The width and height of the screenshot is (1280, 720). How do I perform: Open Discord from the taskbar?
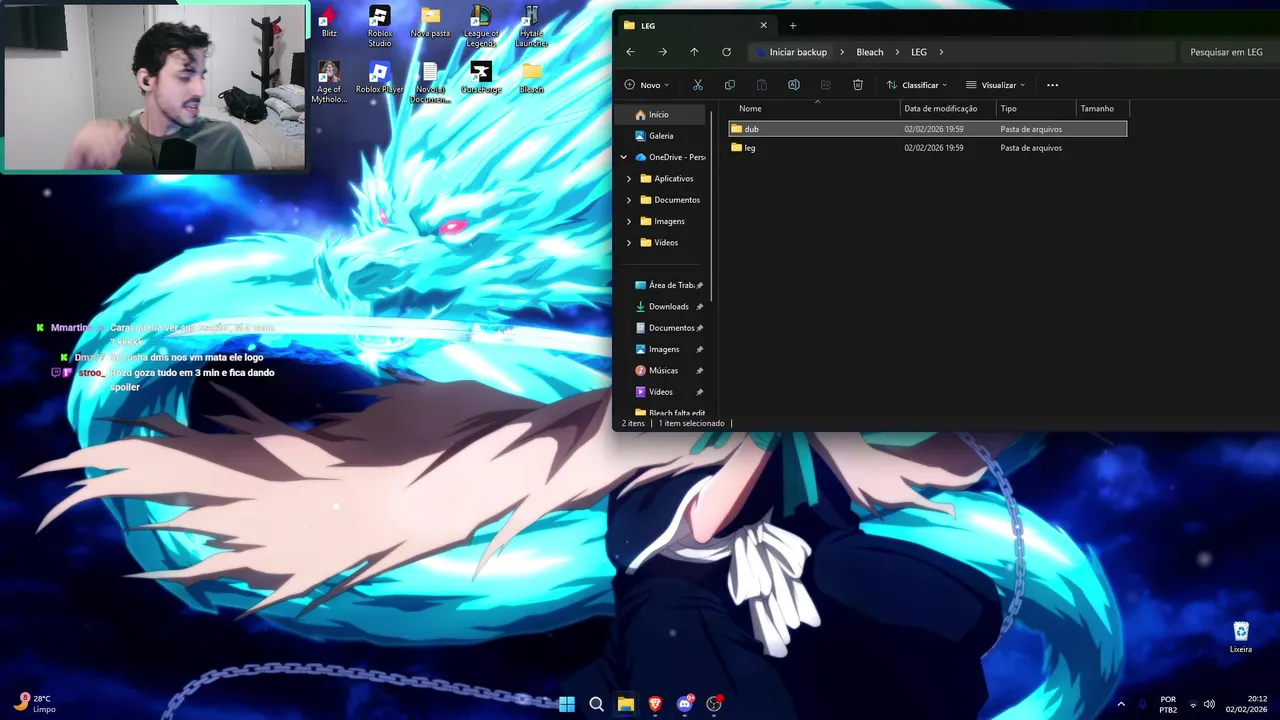tap(685, 704)
